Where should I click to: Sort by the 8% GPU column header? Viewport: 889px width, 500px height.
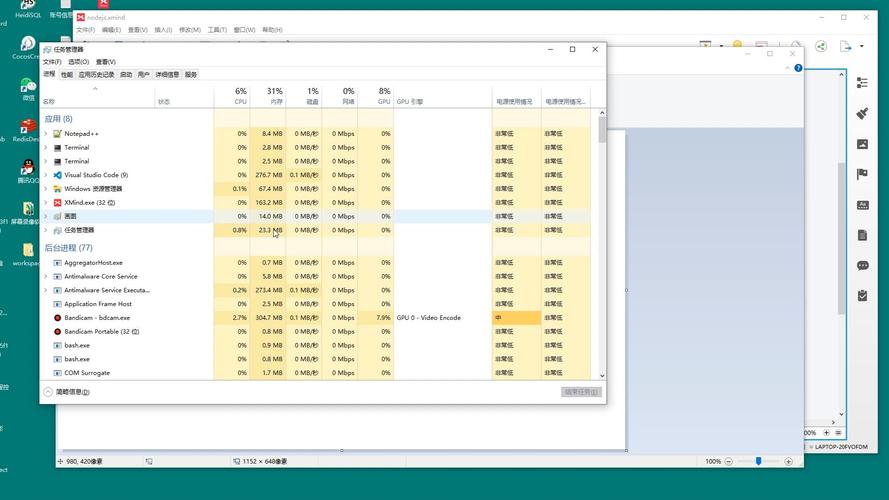click(x=376, y=96)
